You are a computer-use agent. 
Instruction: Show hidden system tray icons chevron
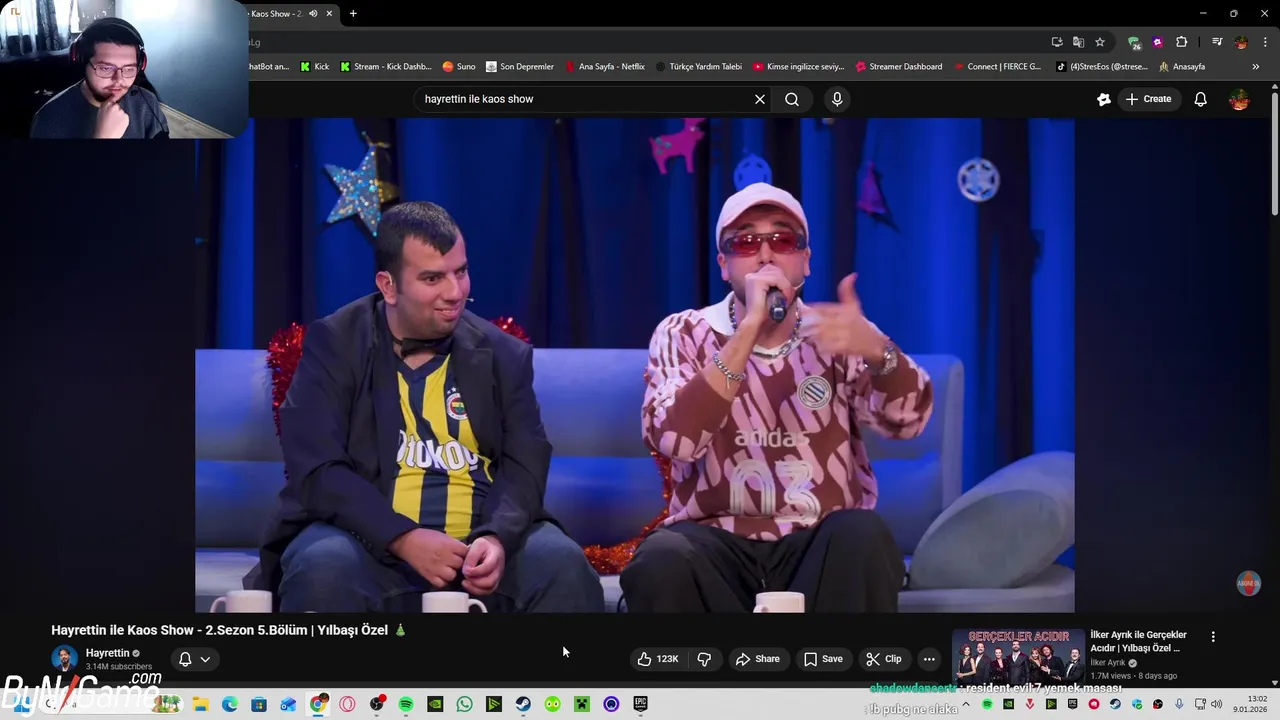point(965,704)
